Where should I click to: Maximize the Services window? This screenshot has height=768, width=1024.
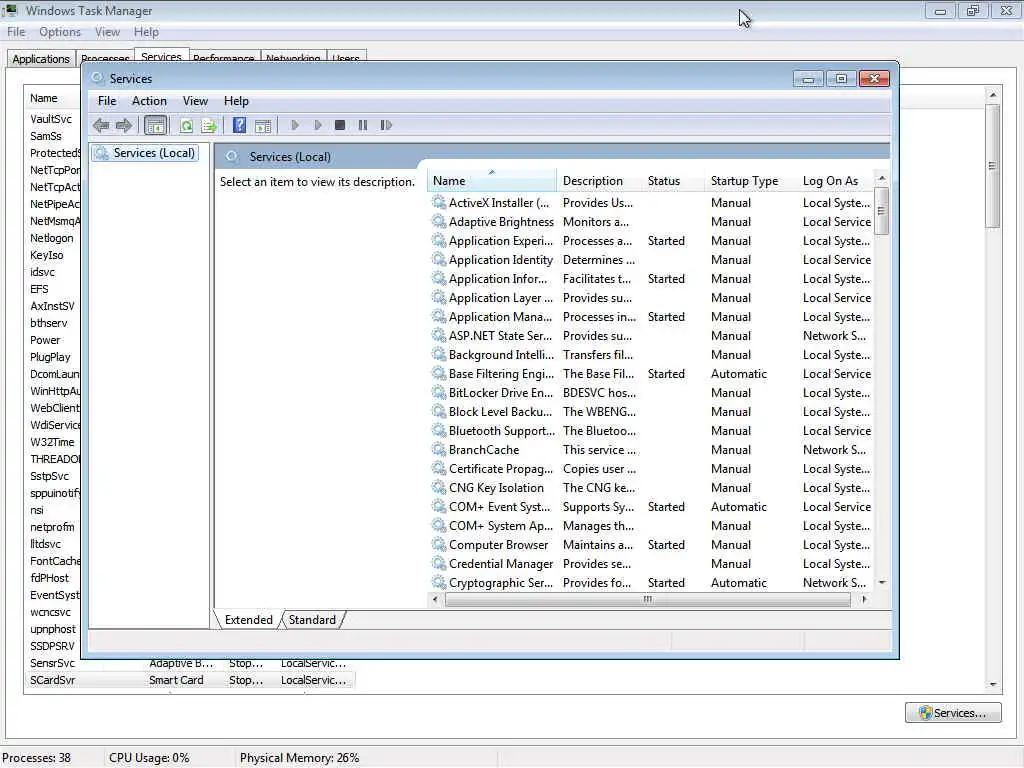click(x=841, y=79)
